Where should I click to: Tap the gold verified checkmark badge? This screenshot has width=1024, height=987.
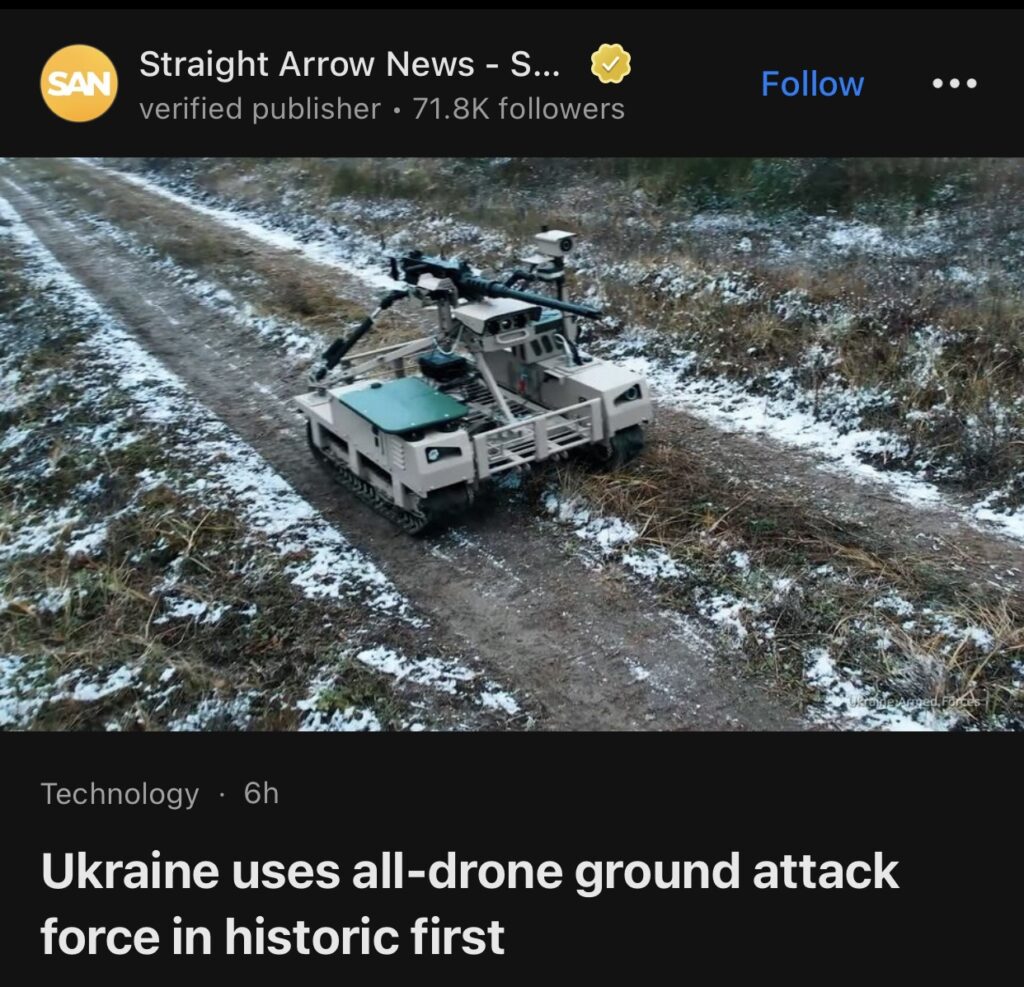click(x=611, y=63)
